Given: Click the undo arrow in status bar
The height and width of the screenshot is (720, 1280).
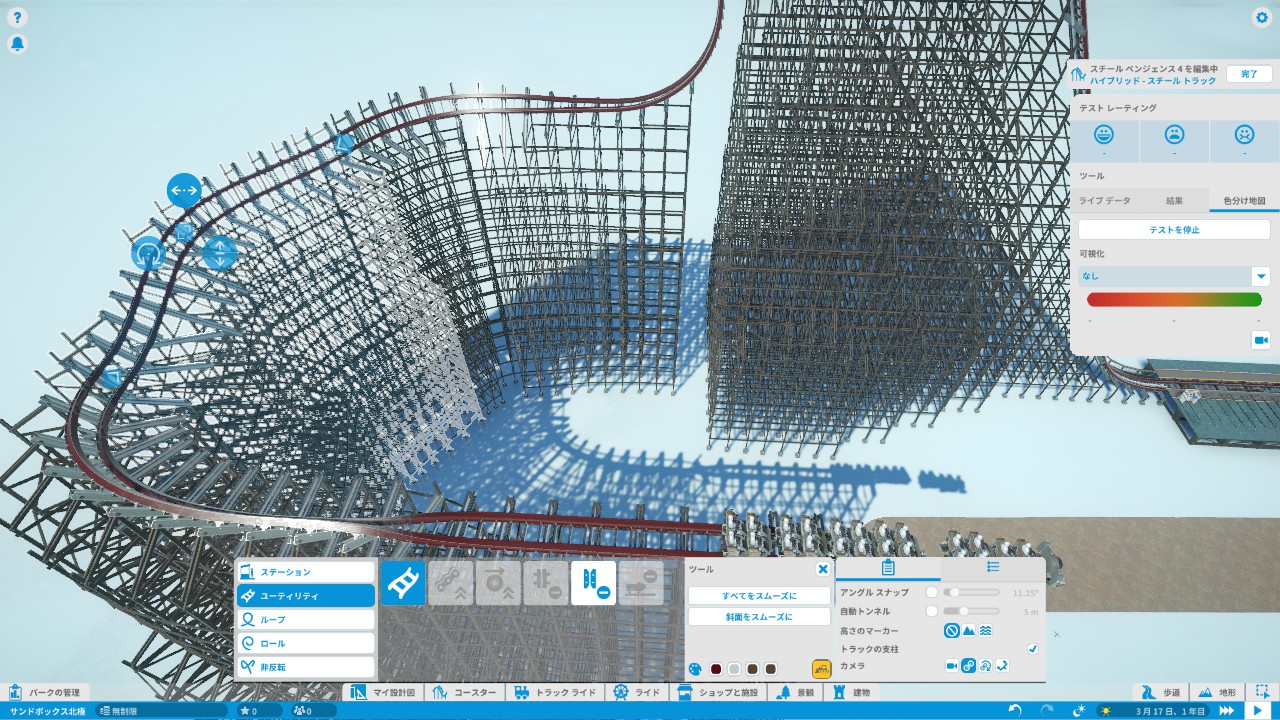Looking at the screenshot, I should pyautogui.click(x=1015, y=710).
